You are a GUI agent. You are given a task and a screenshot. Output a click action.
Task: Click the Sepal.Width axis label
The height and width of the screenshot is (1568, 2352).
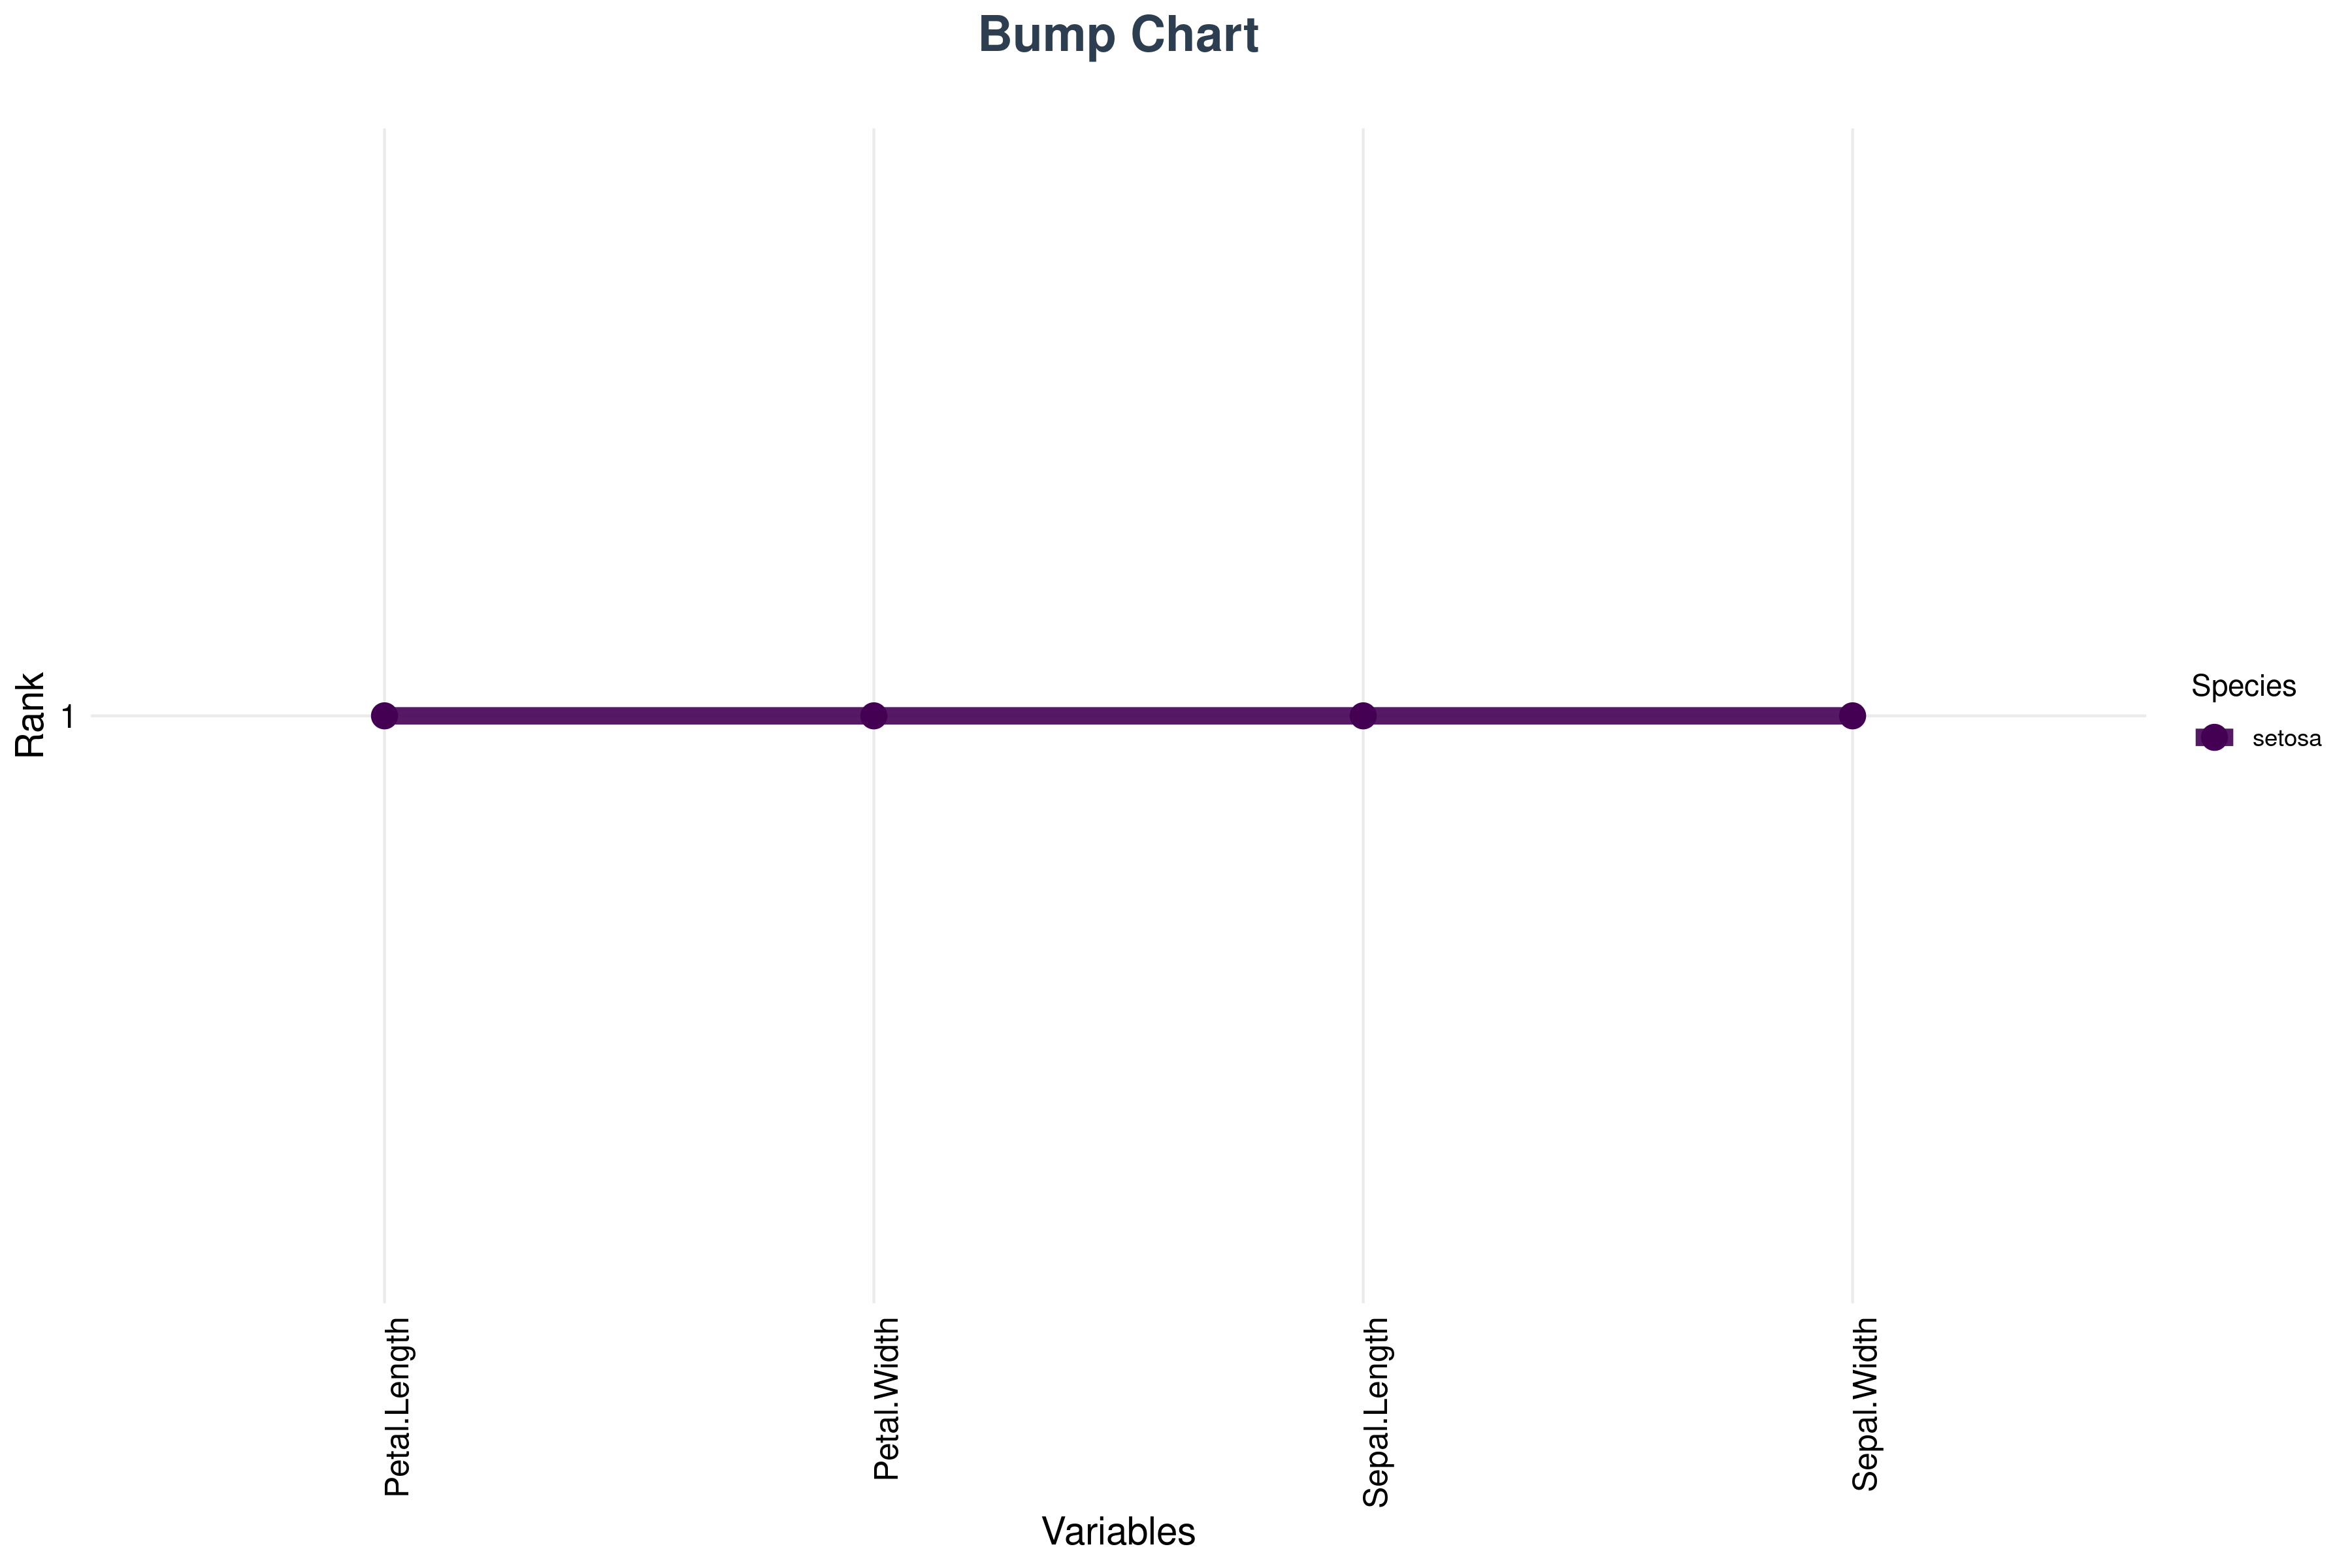tap(1865, 1405)
